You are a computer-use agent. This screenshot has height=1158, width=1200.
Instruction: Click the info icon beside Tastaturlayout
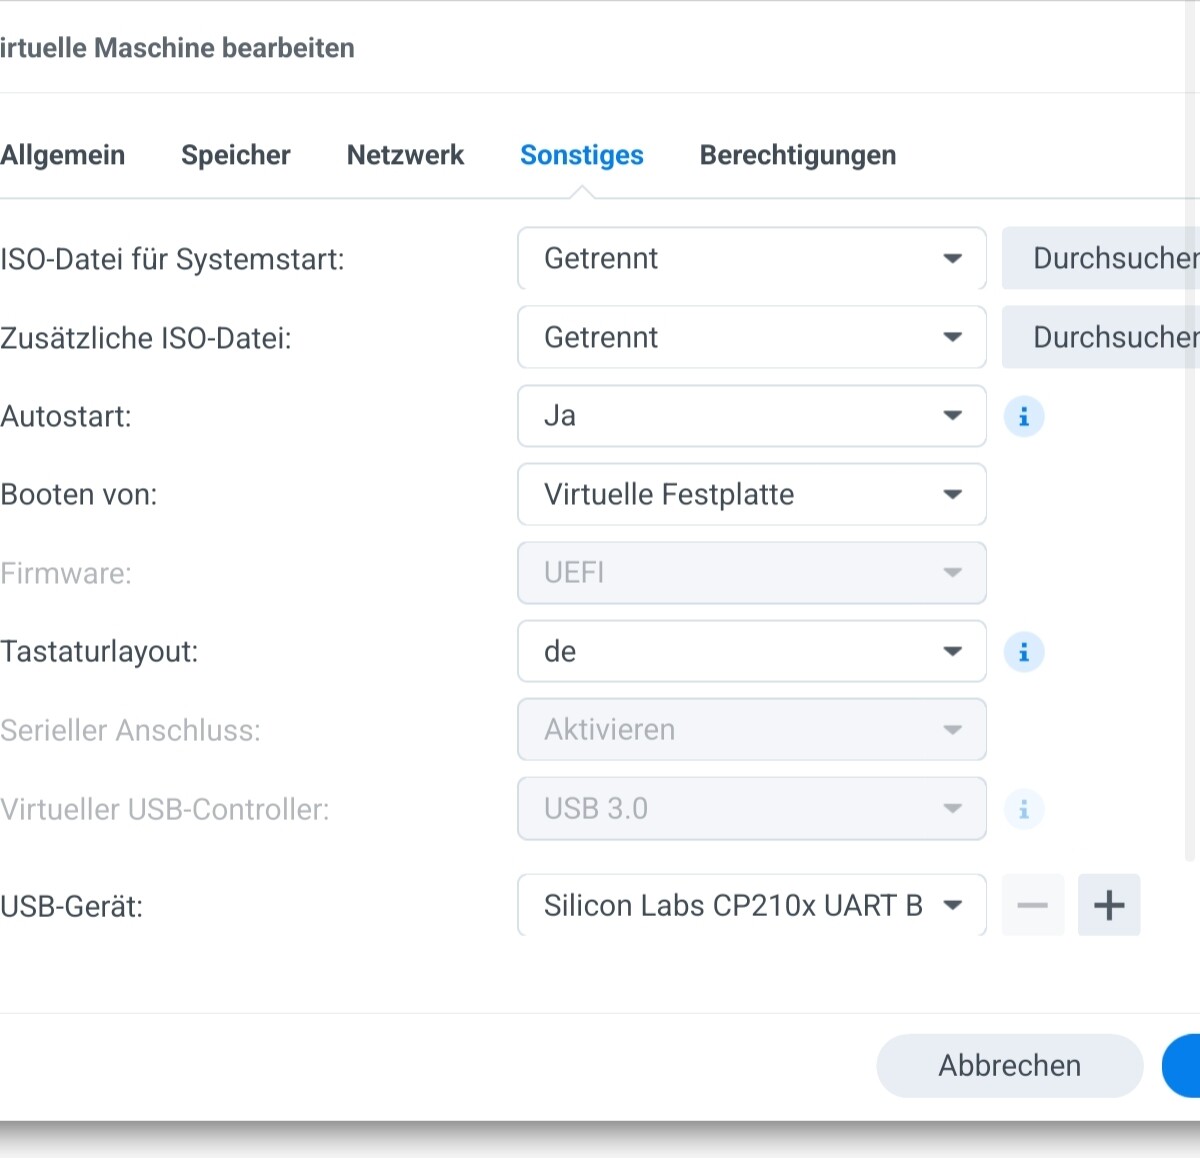click(1023, 653)
